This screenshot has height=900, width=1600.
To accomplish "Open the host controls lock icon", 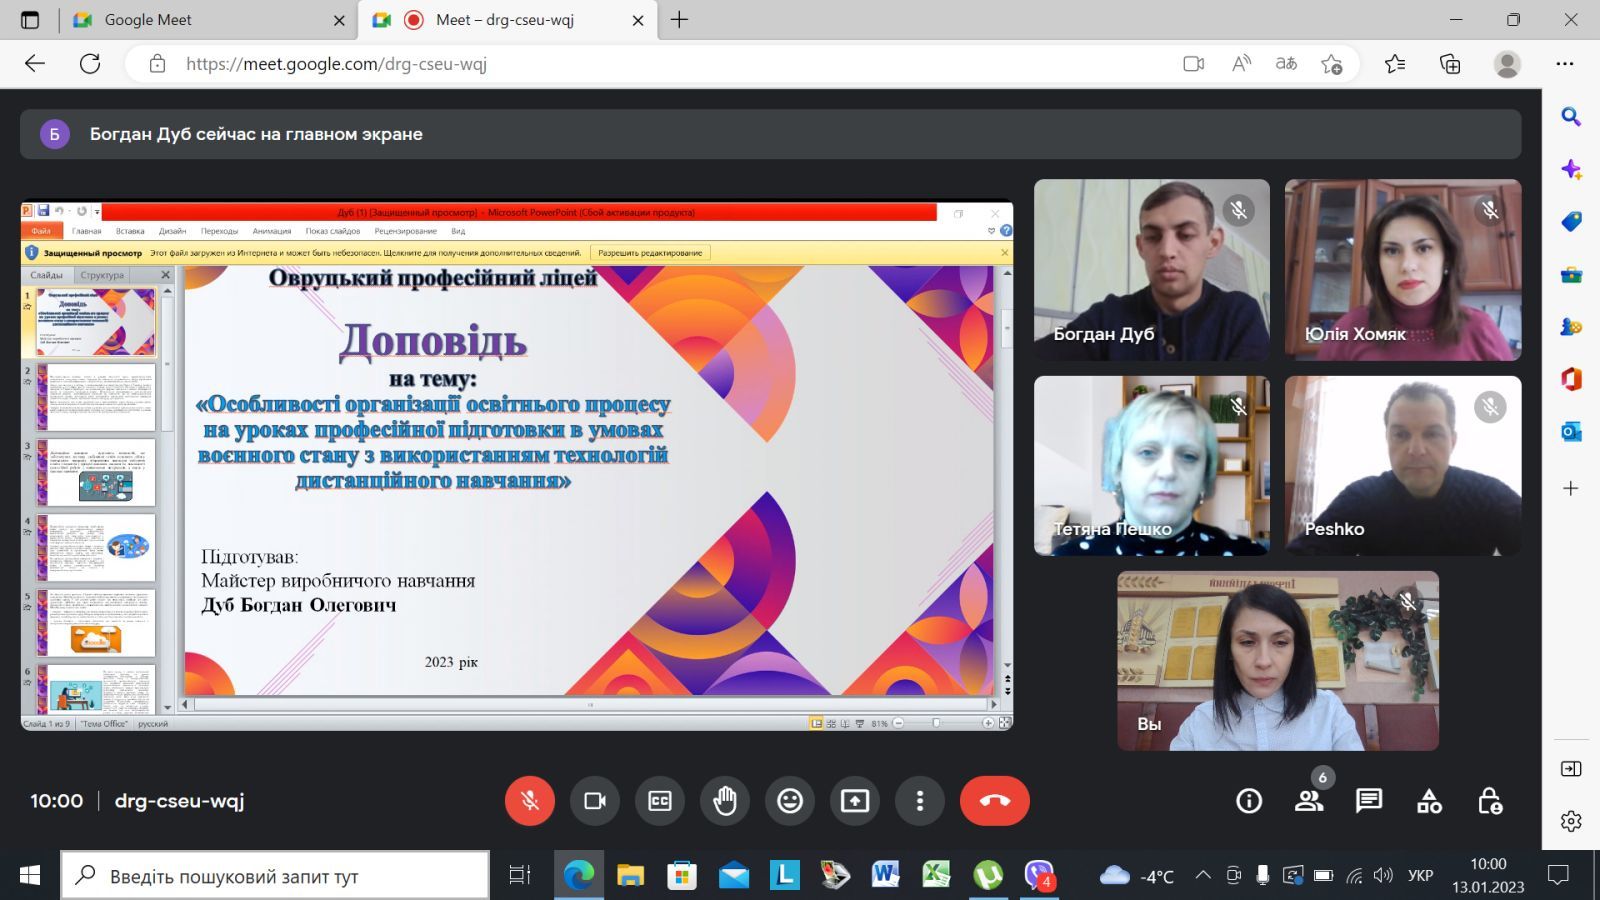I will (x=1489, y=801).
